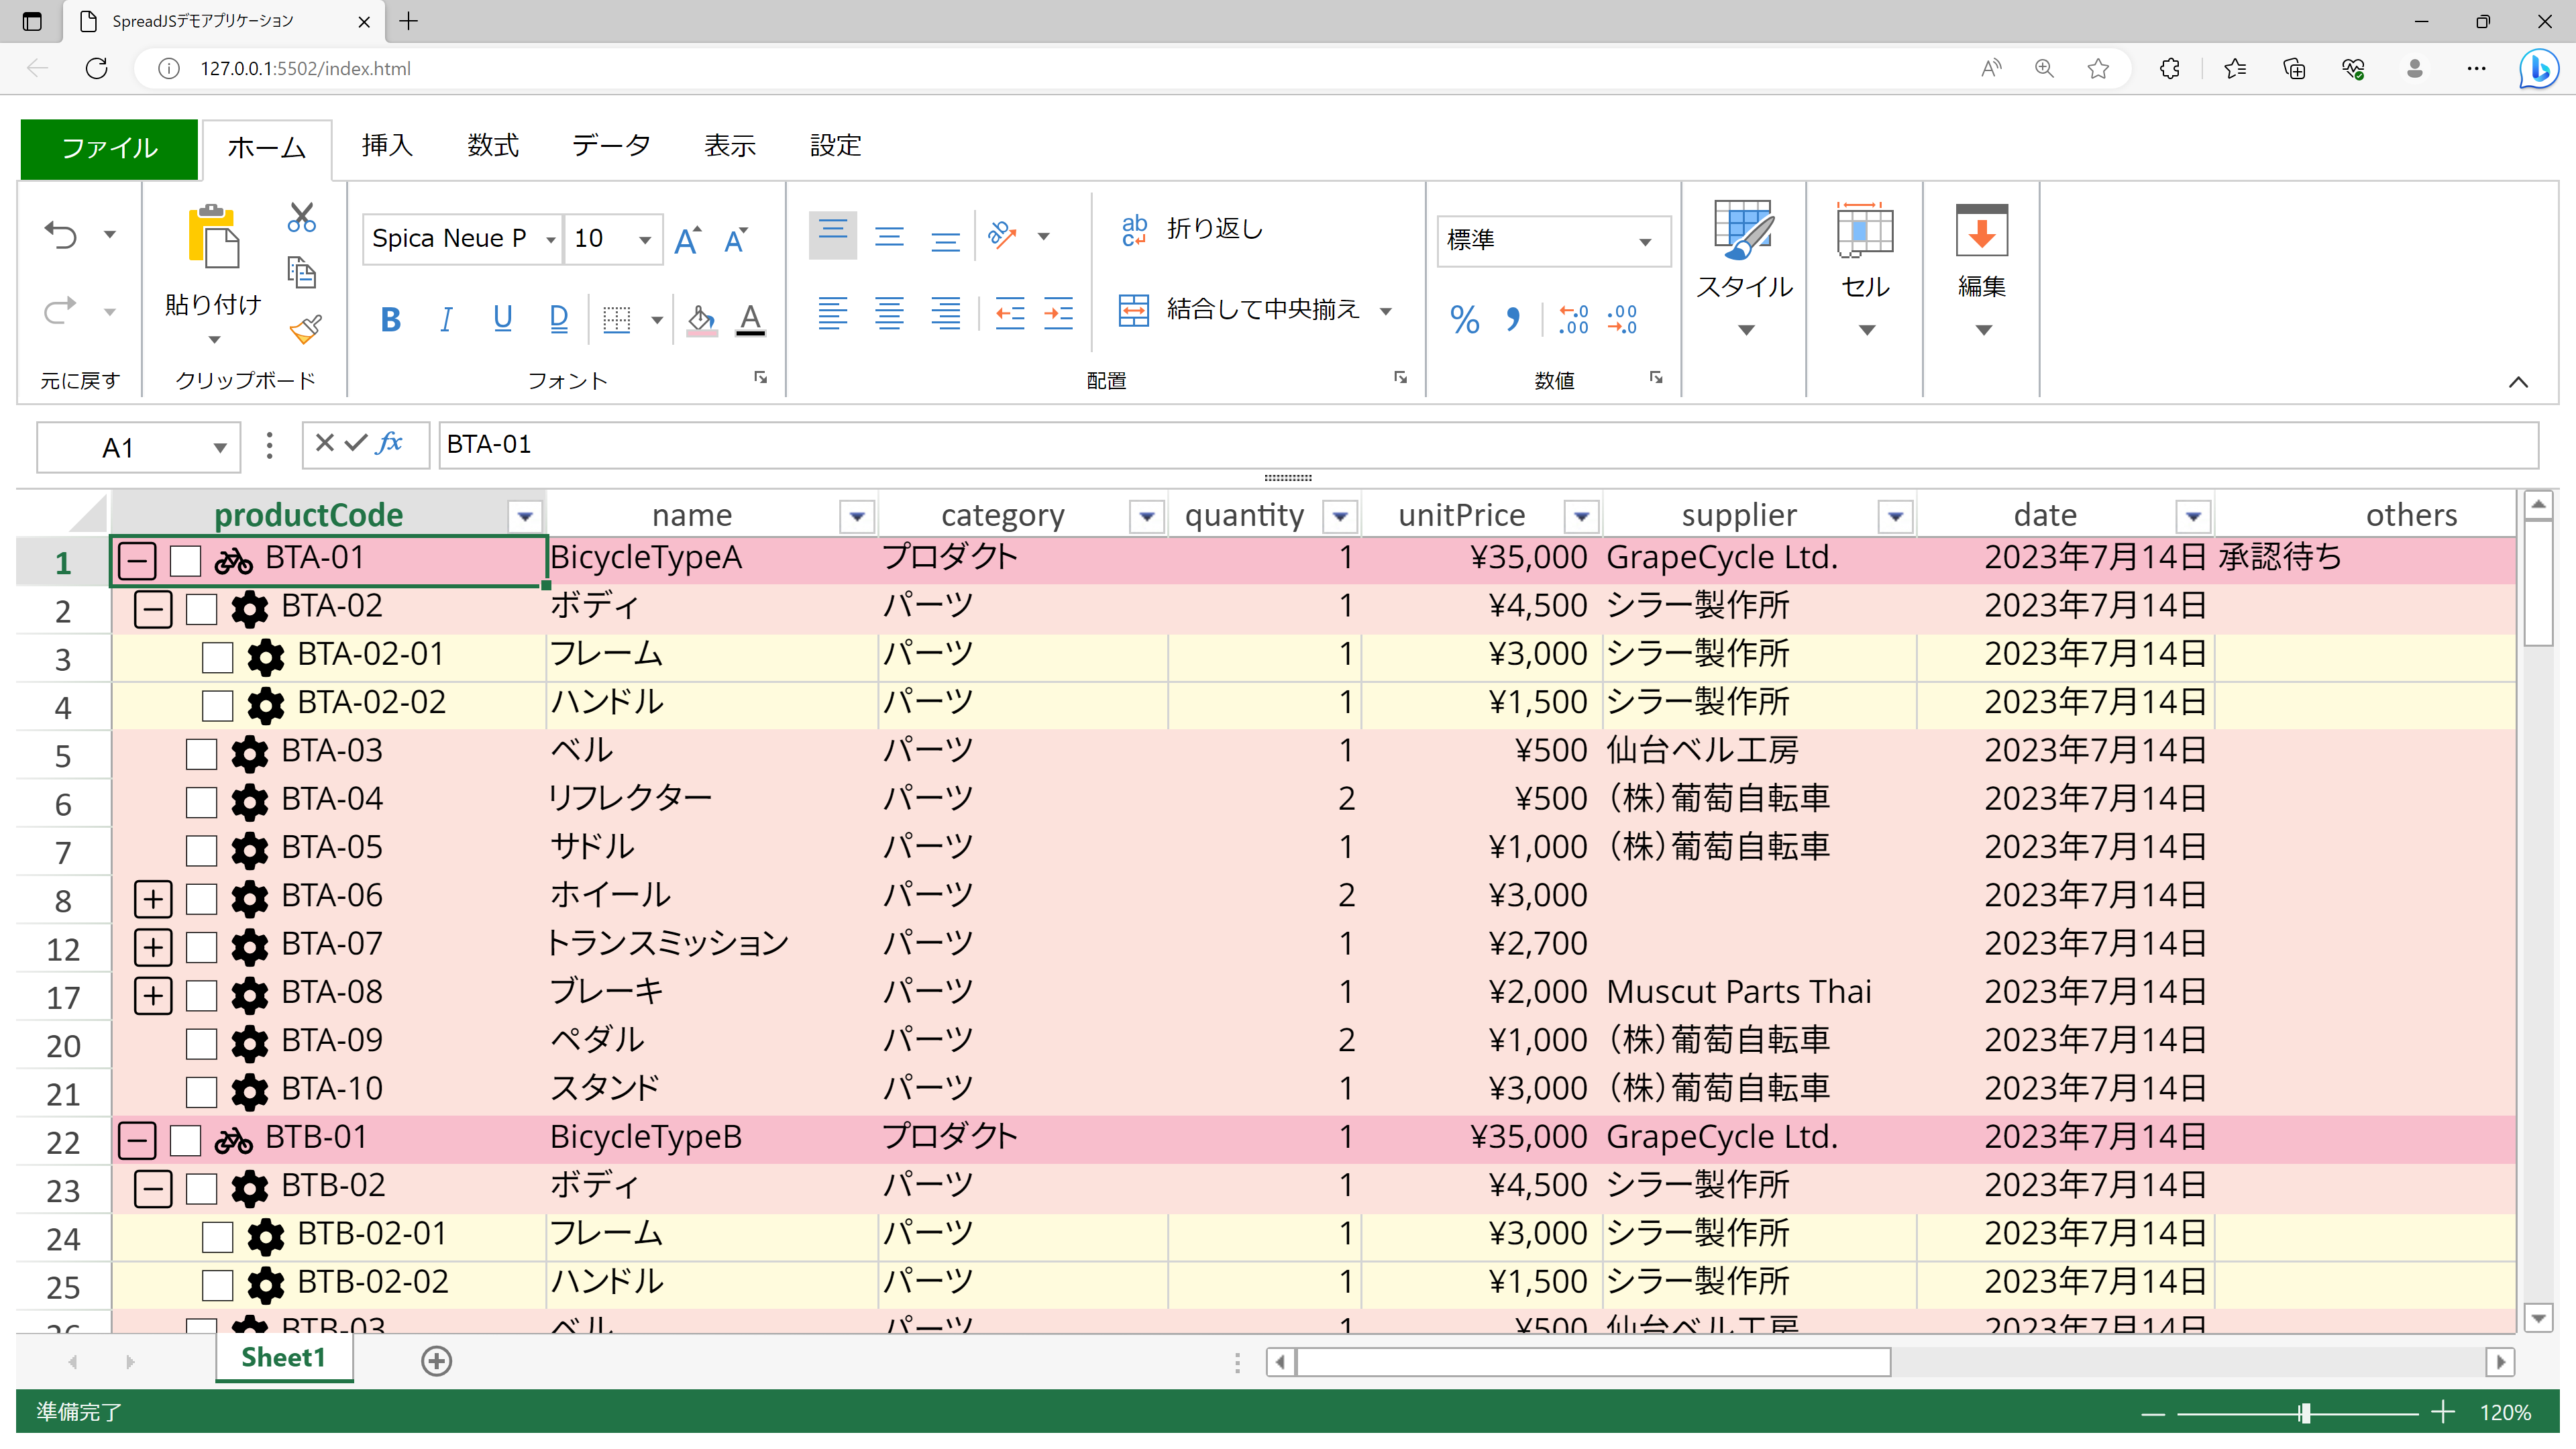
Task: Click the 折り返し wrap text button
Action: [x=1192, y=229]
